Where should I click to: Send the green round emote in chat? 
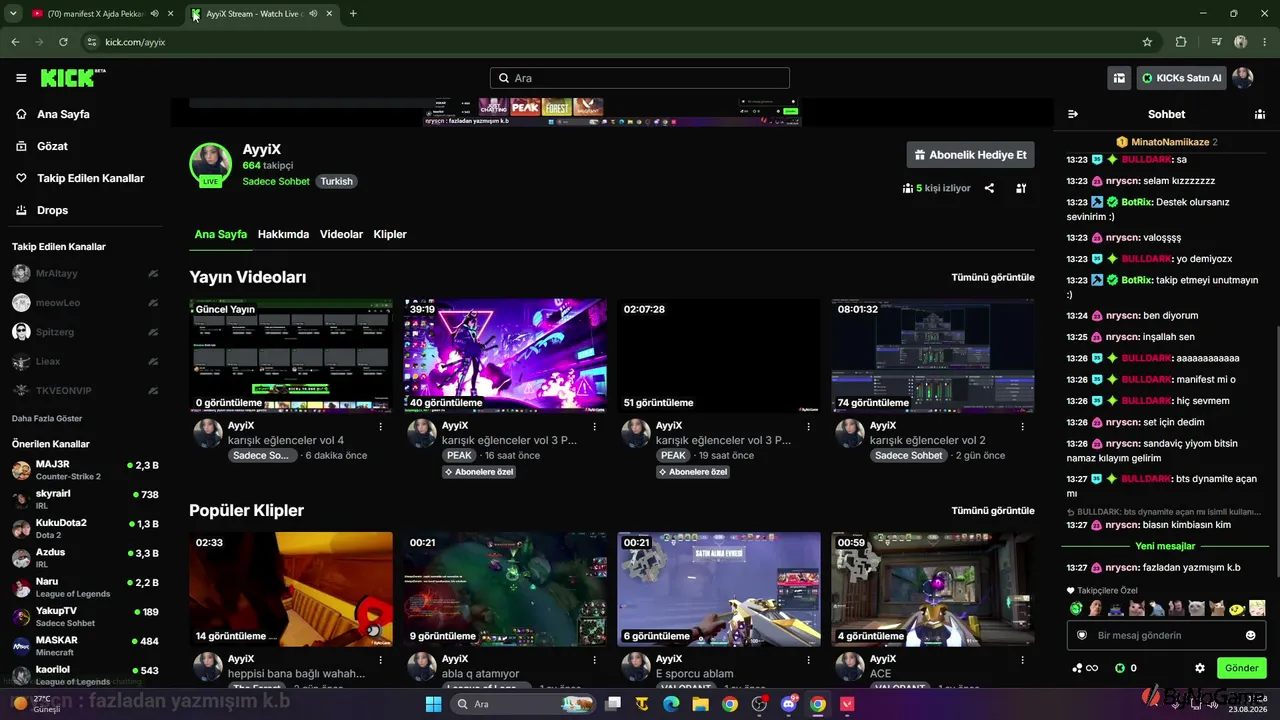[x=1075, y=608]
